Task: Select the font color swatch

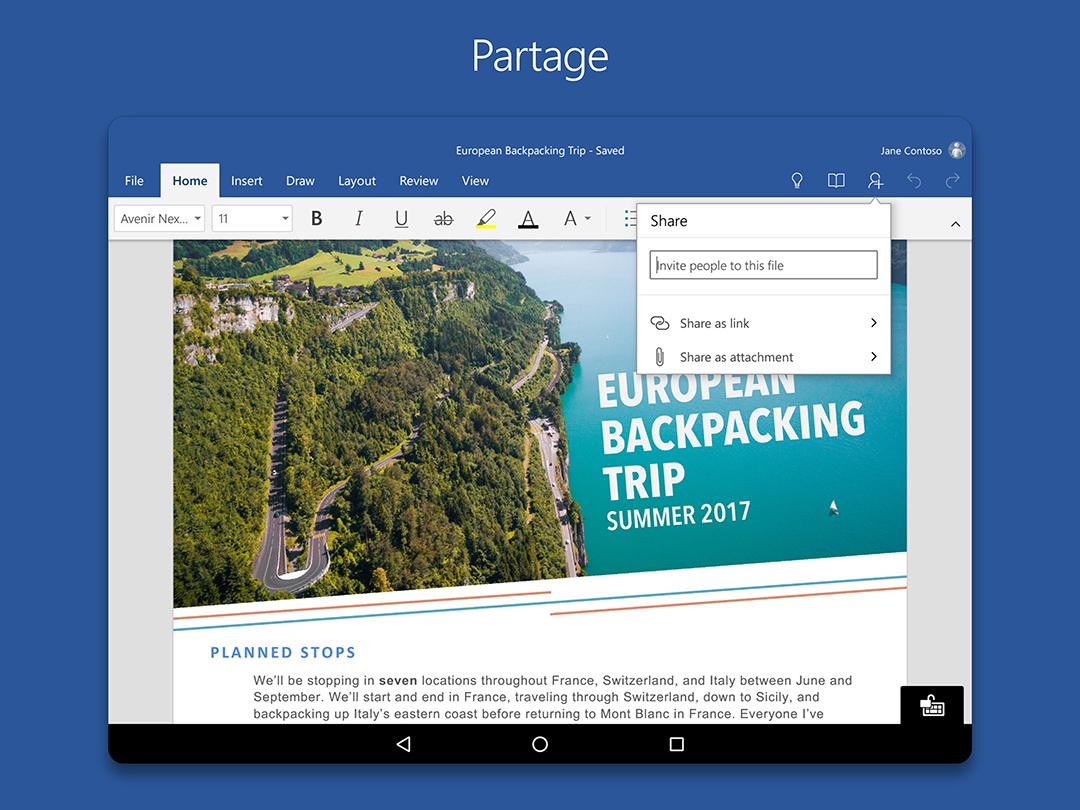Action: 528,218
